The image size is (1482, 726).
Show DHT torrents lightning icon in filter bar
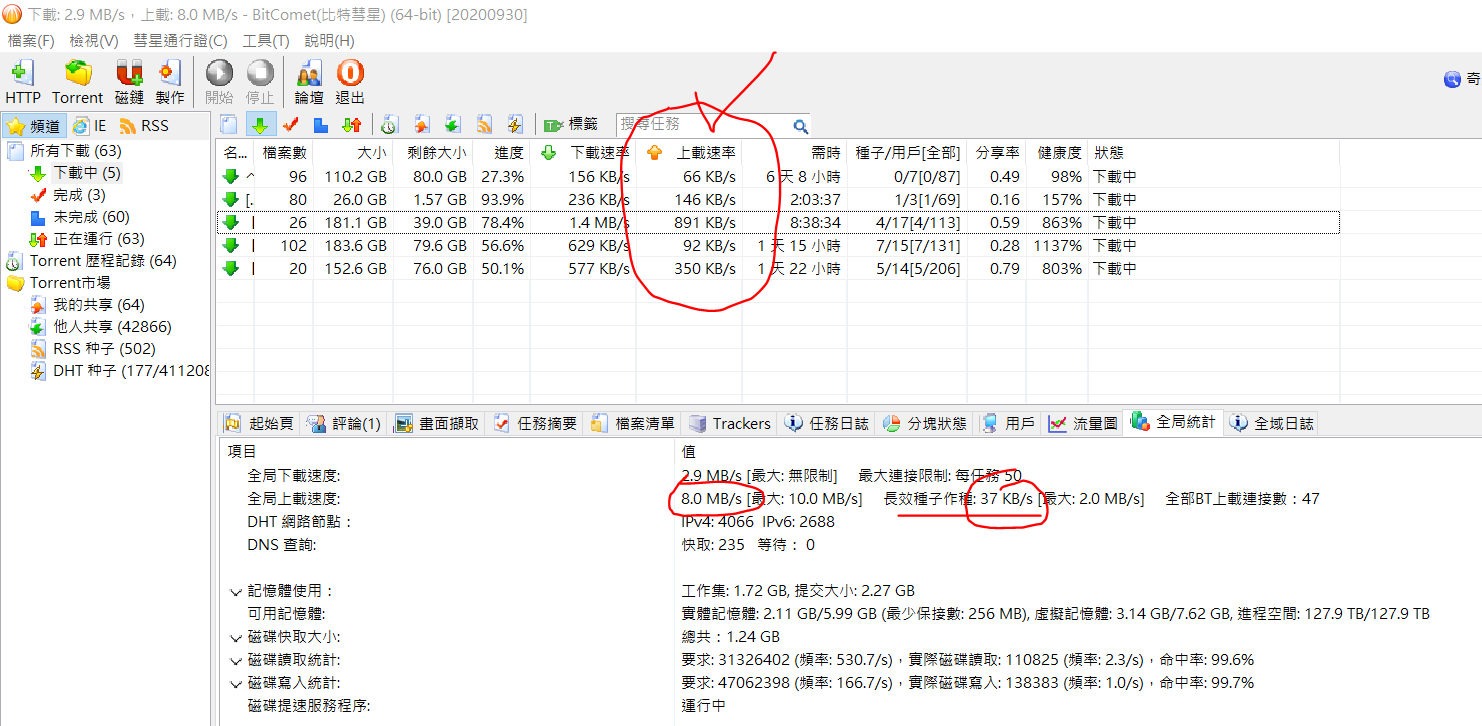515,125
